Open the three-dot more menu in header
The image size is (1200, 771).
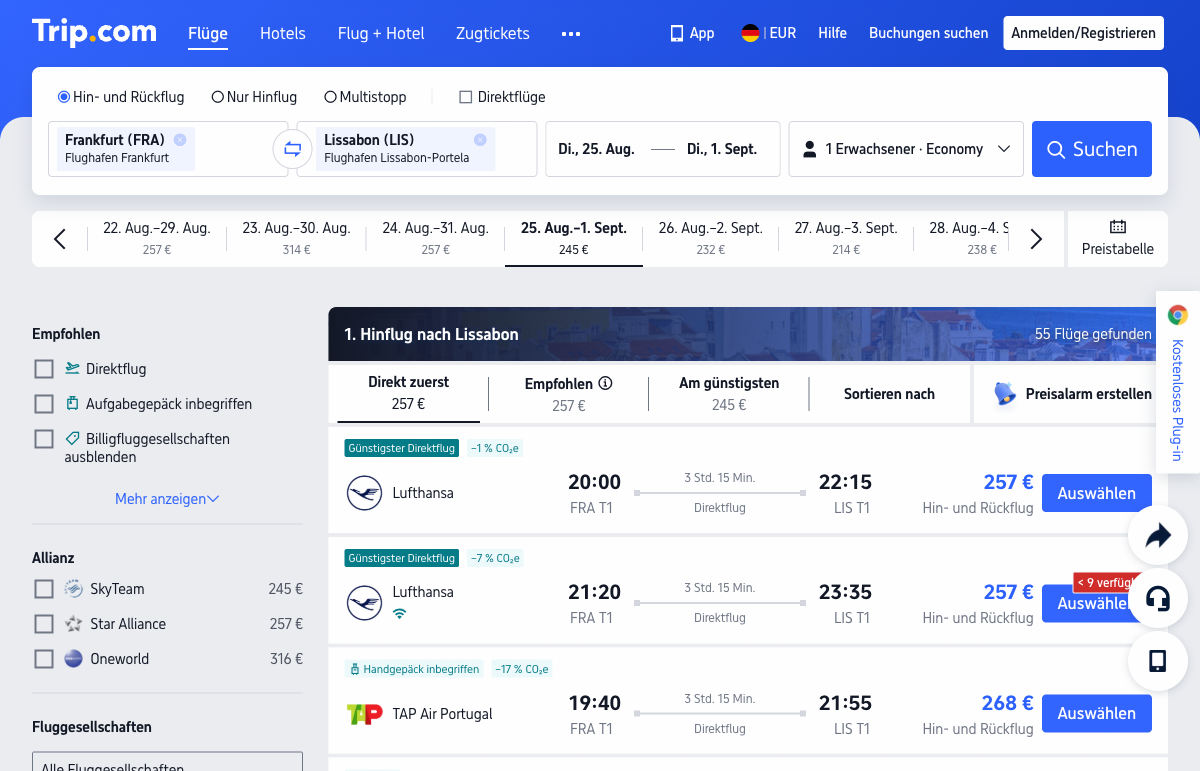click(571, 34)
